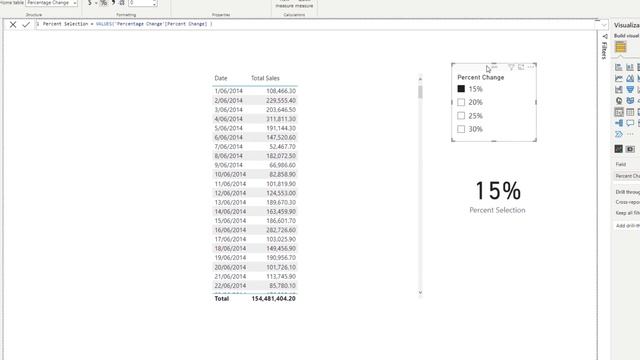
Task: Cancel the formula edit with the X icon
Action: [x=13, y=24]
